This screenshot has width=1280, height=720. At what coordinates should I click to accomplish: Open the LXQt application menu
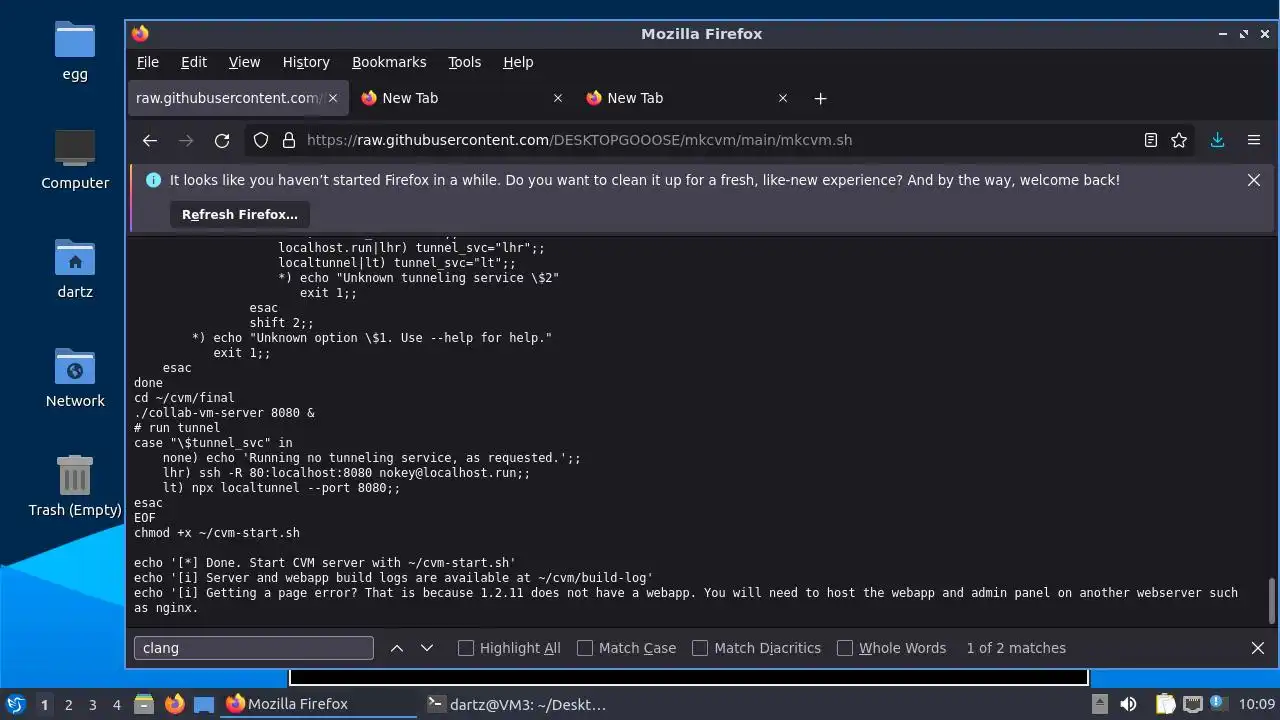15,704
